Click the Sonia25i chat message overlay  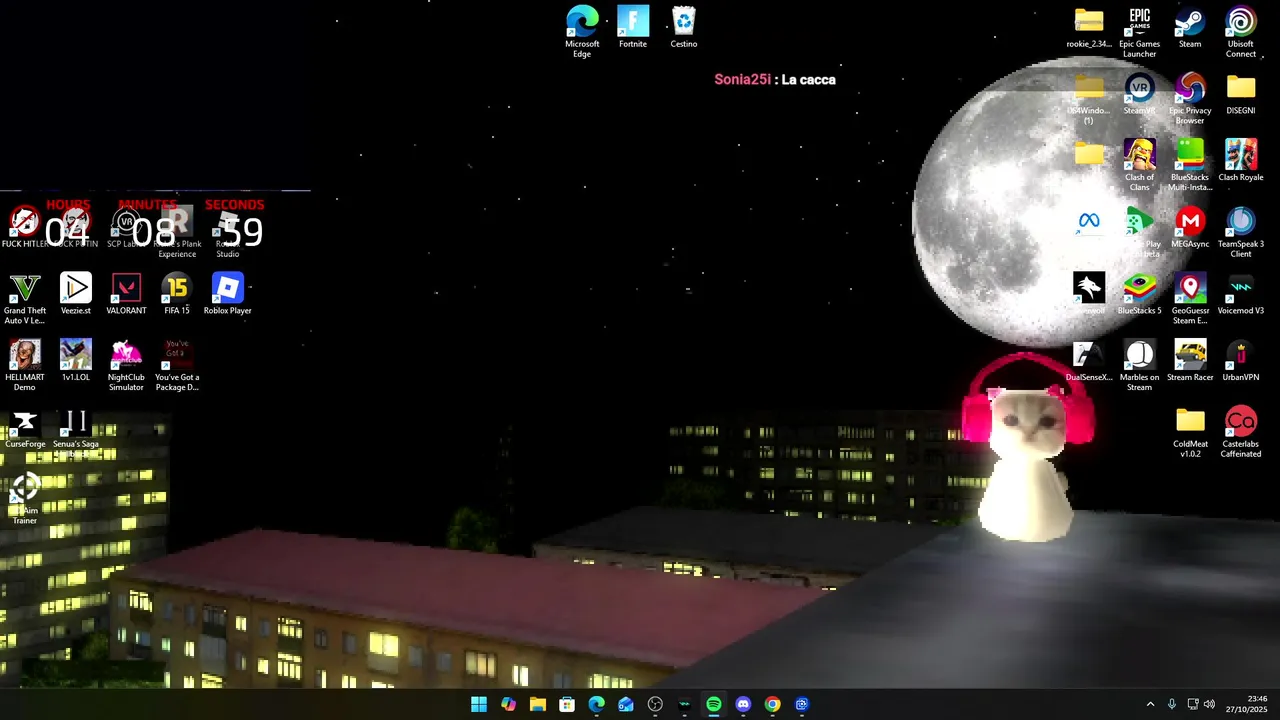tap(775, 79)
